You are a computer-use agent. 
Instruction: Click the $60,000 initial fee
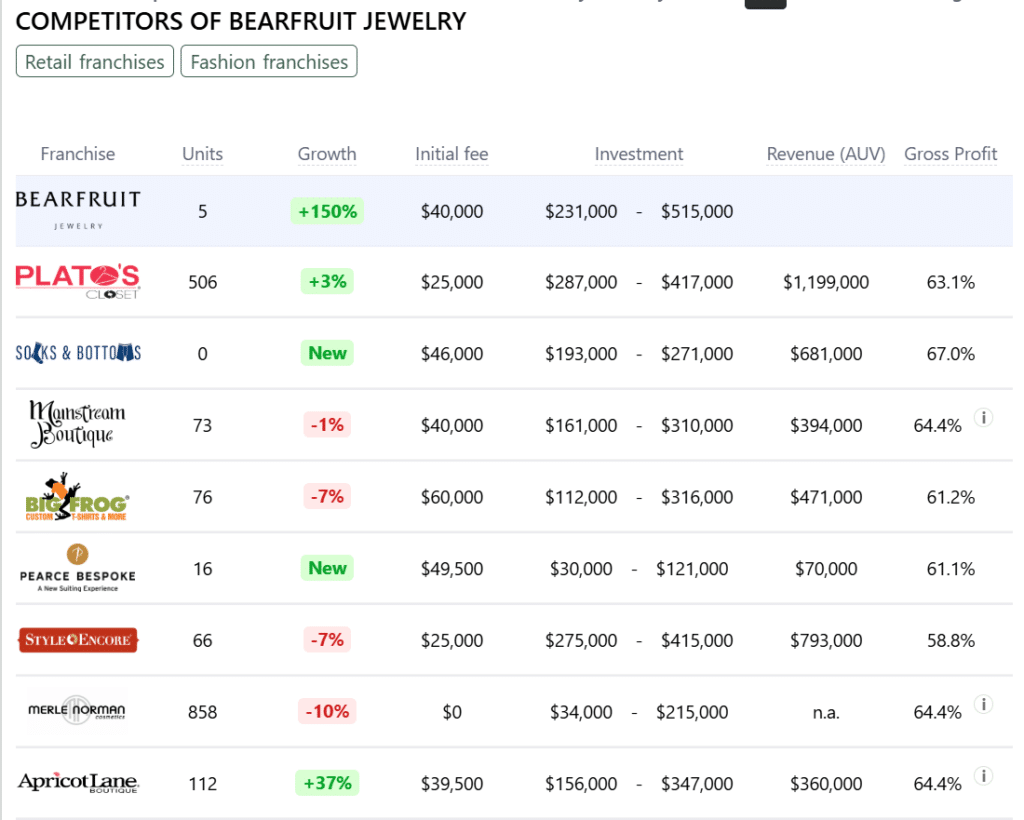click(452, 497)
